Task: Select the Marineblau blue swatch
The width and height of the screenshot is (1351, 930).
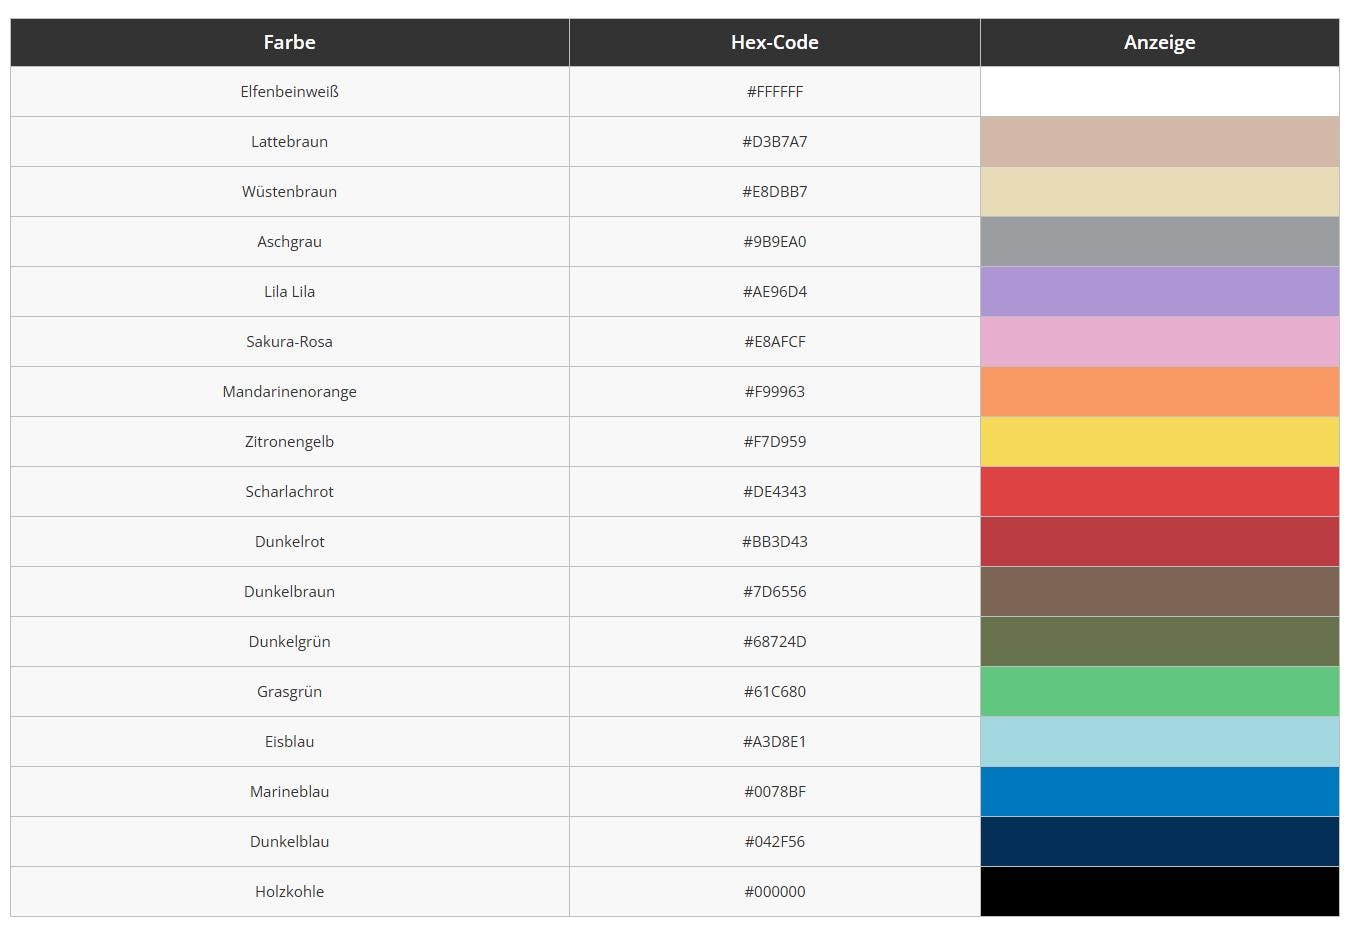Action: point(1159,791)
